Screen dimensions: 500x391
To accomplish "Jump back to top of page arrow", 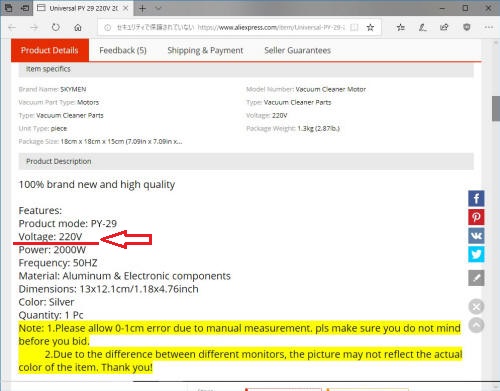I will (476, 325).
